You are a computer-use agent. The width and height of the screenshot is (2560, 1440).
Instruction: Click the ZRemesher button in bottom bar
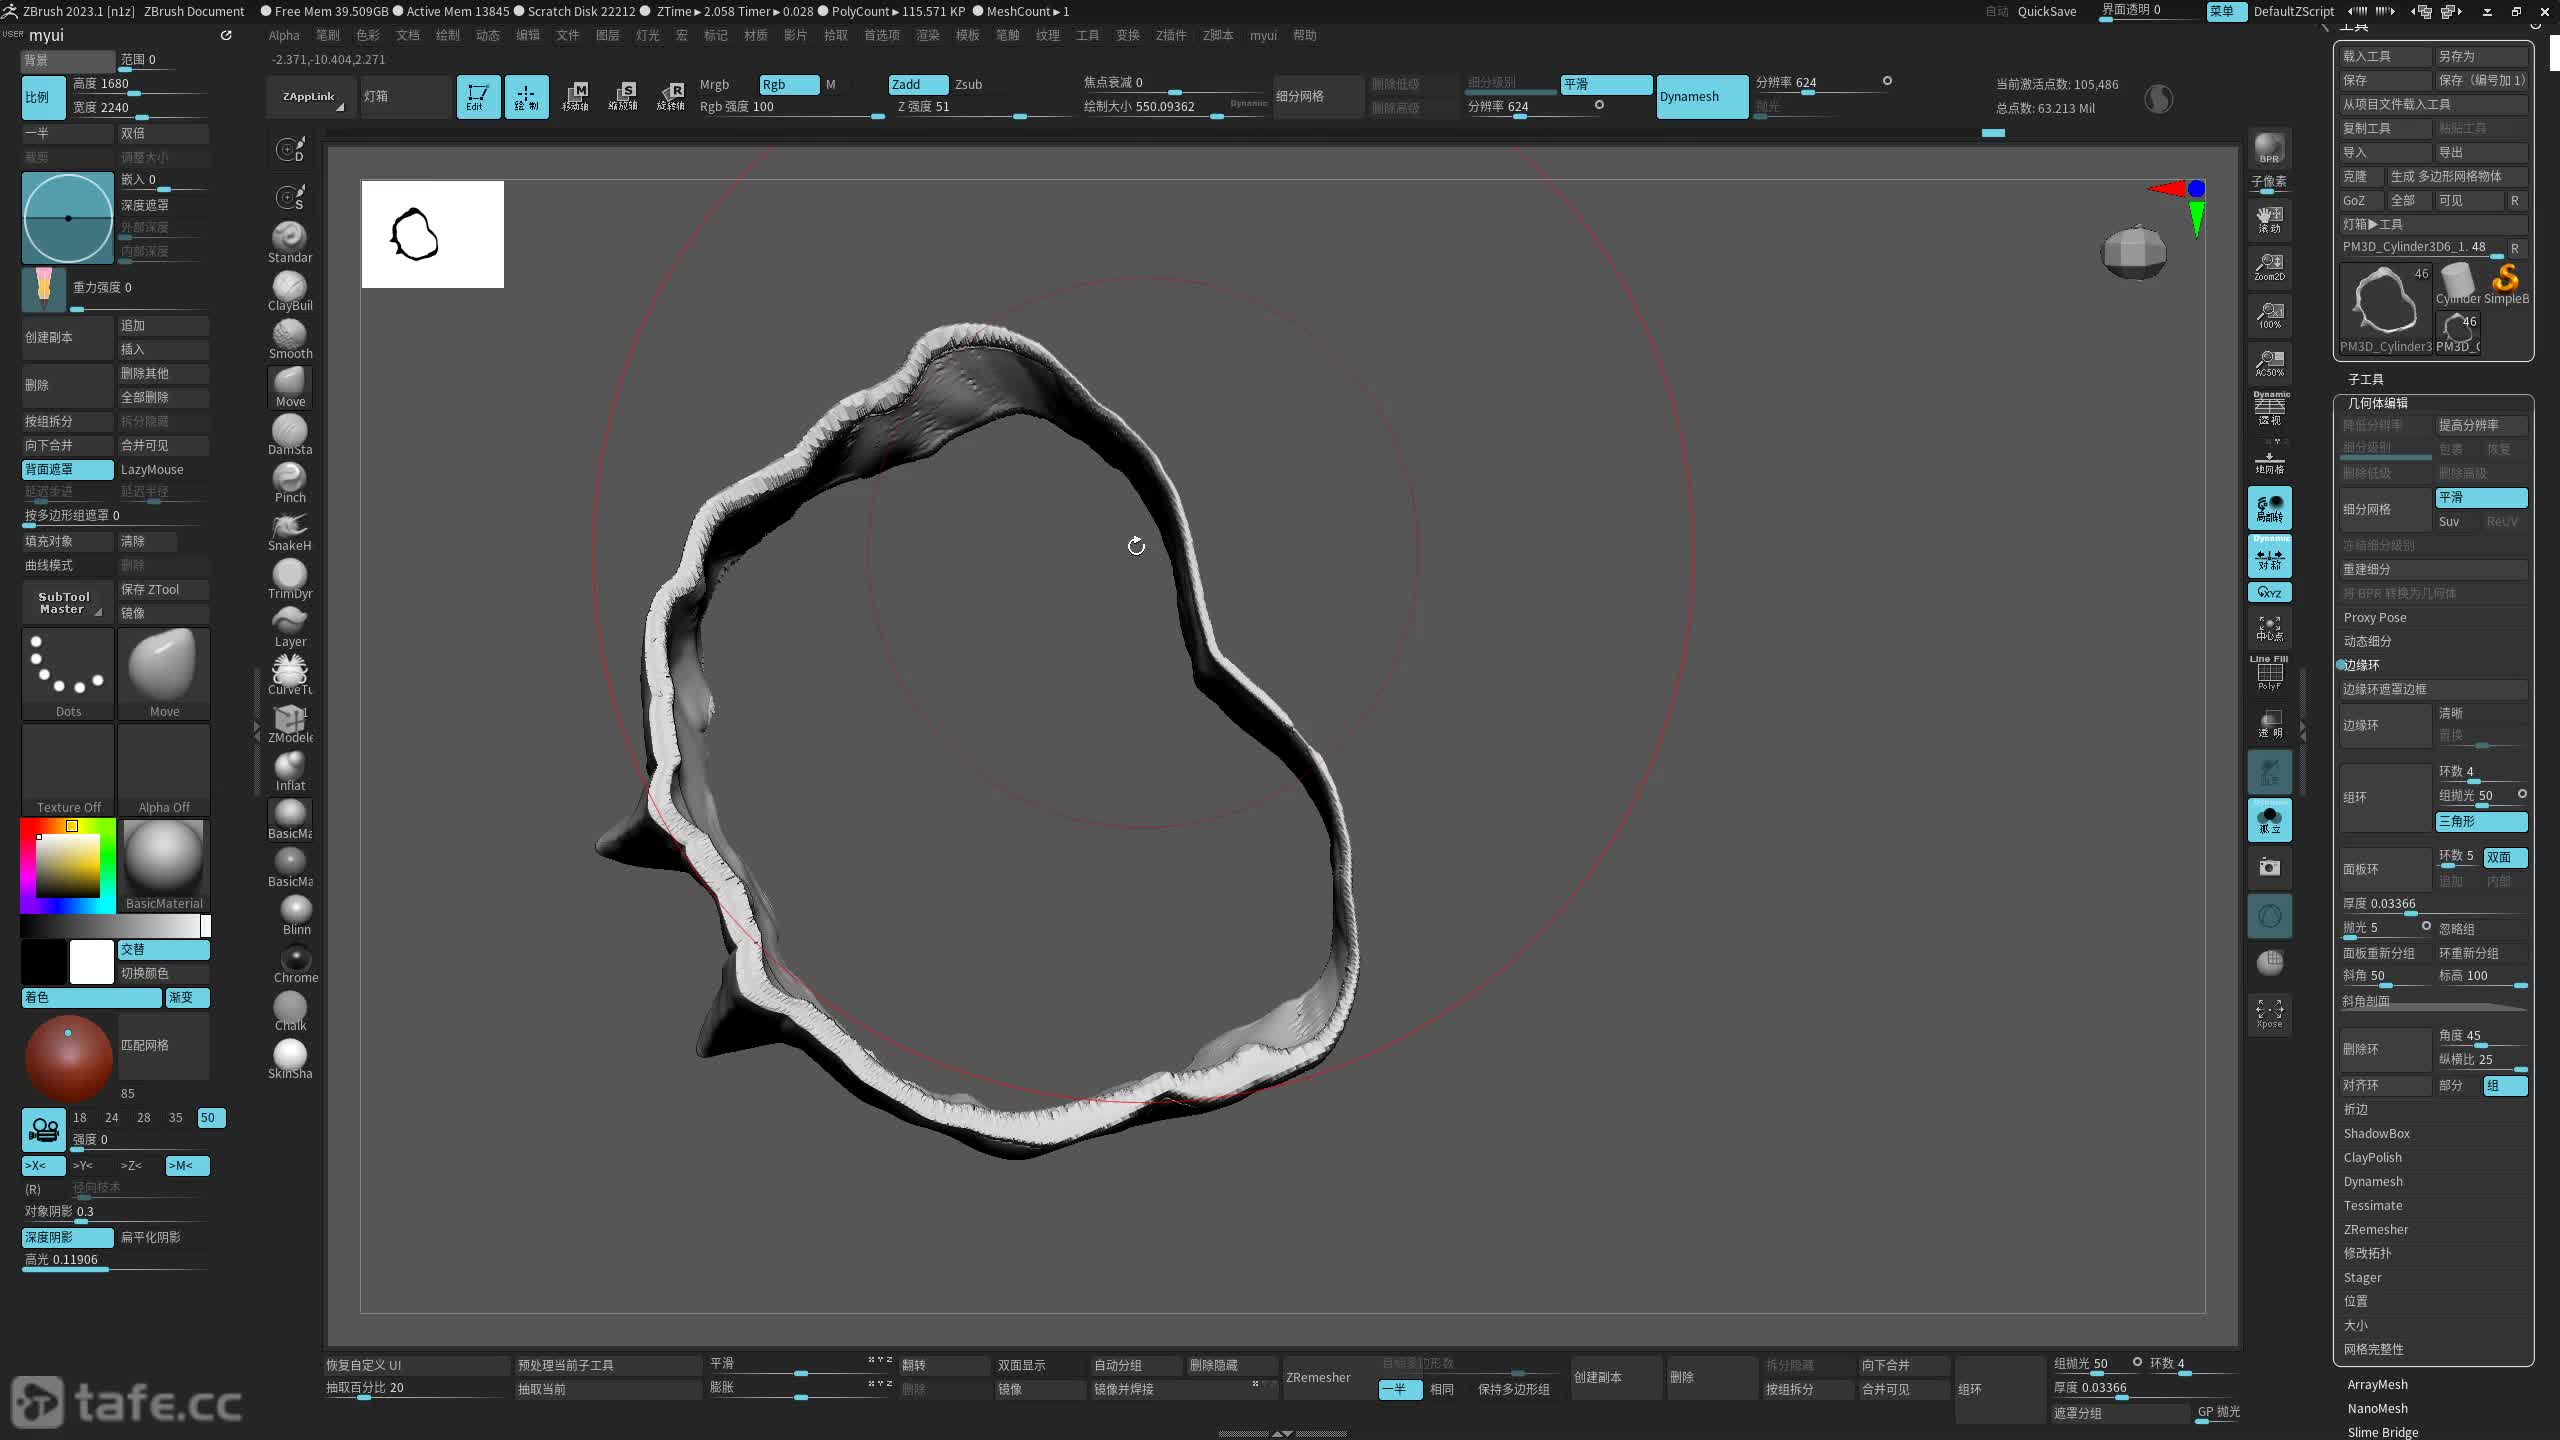(1318, 1377)
